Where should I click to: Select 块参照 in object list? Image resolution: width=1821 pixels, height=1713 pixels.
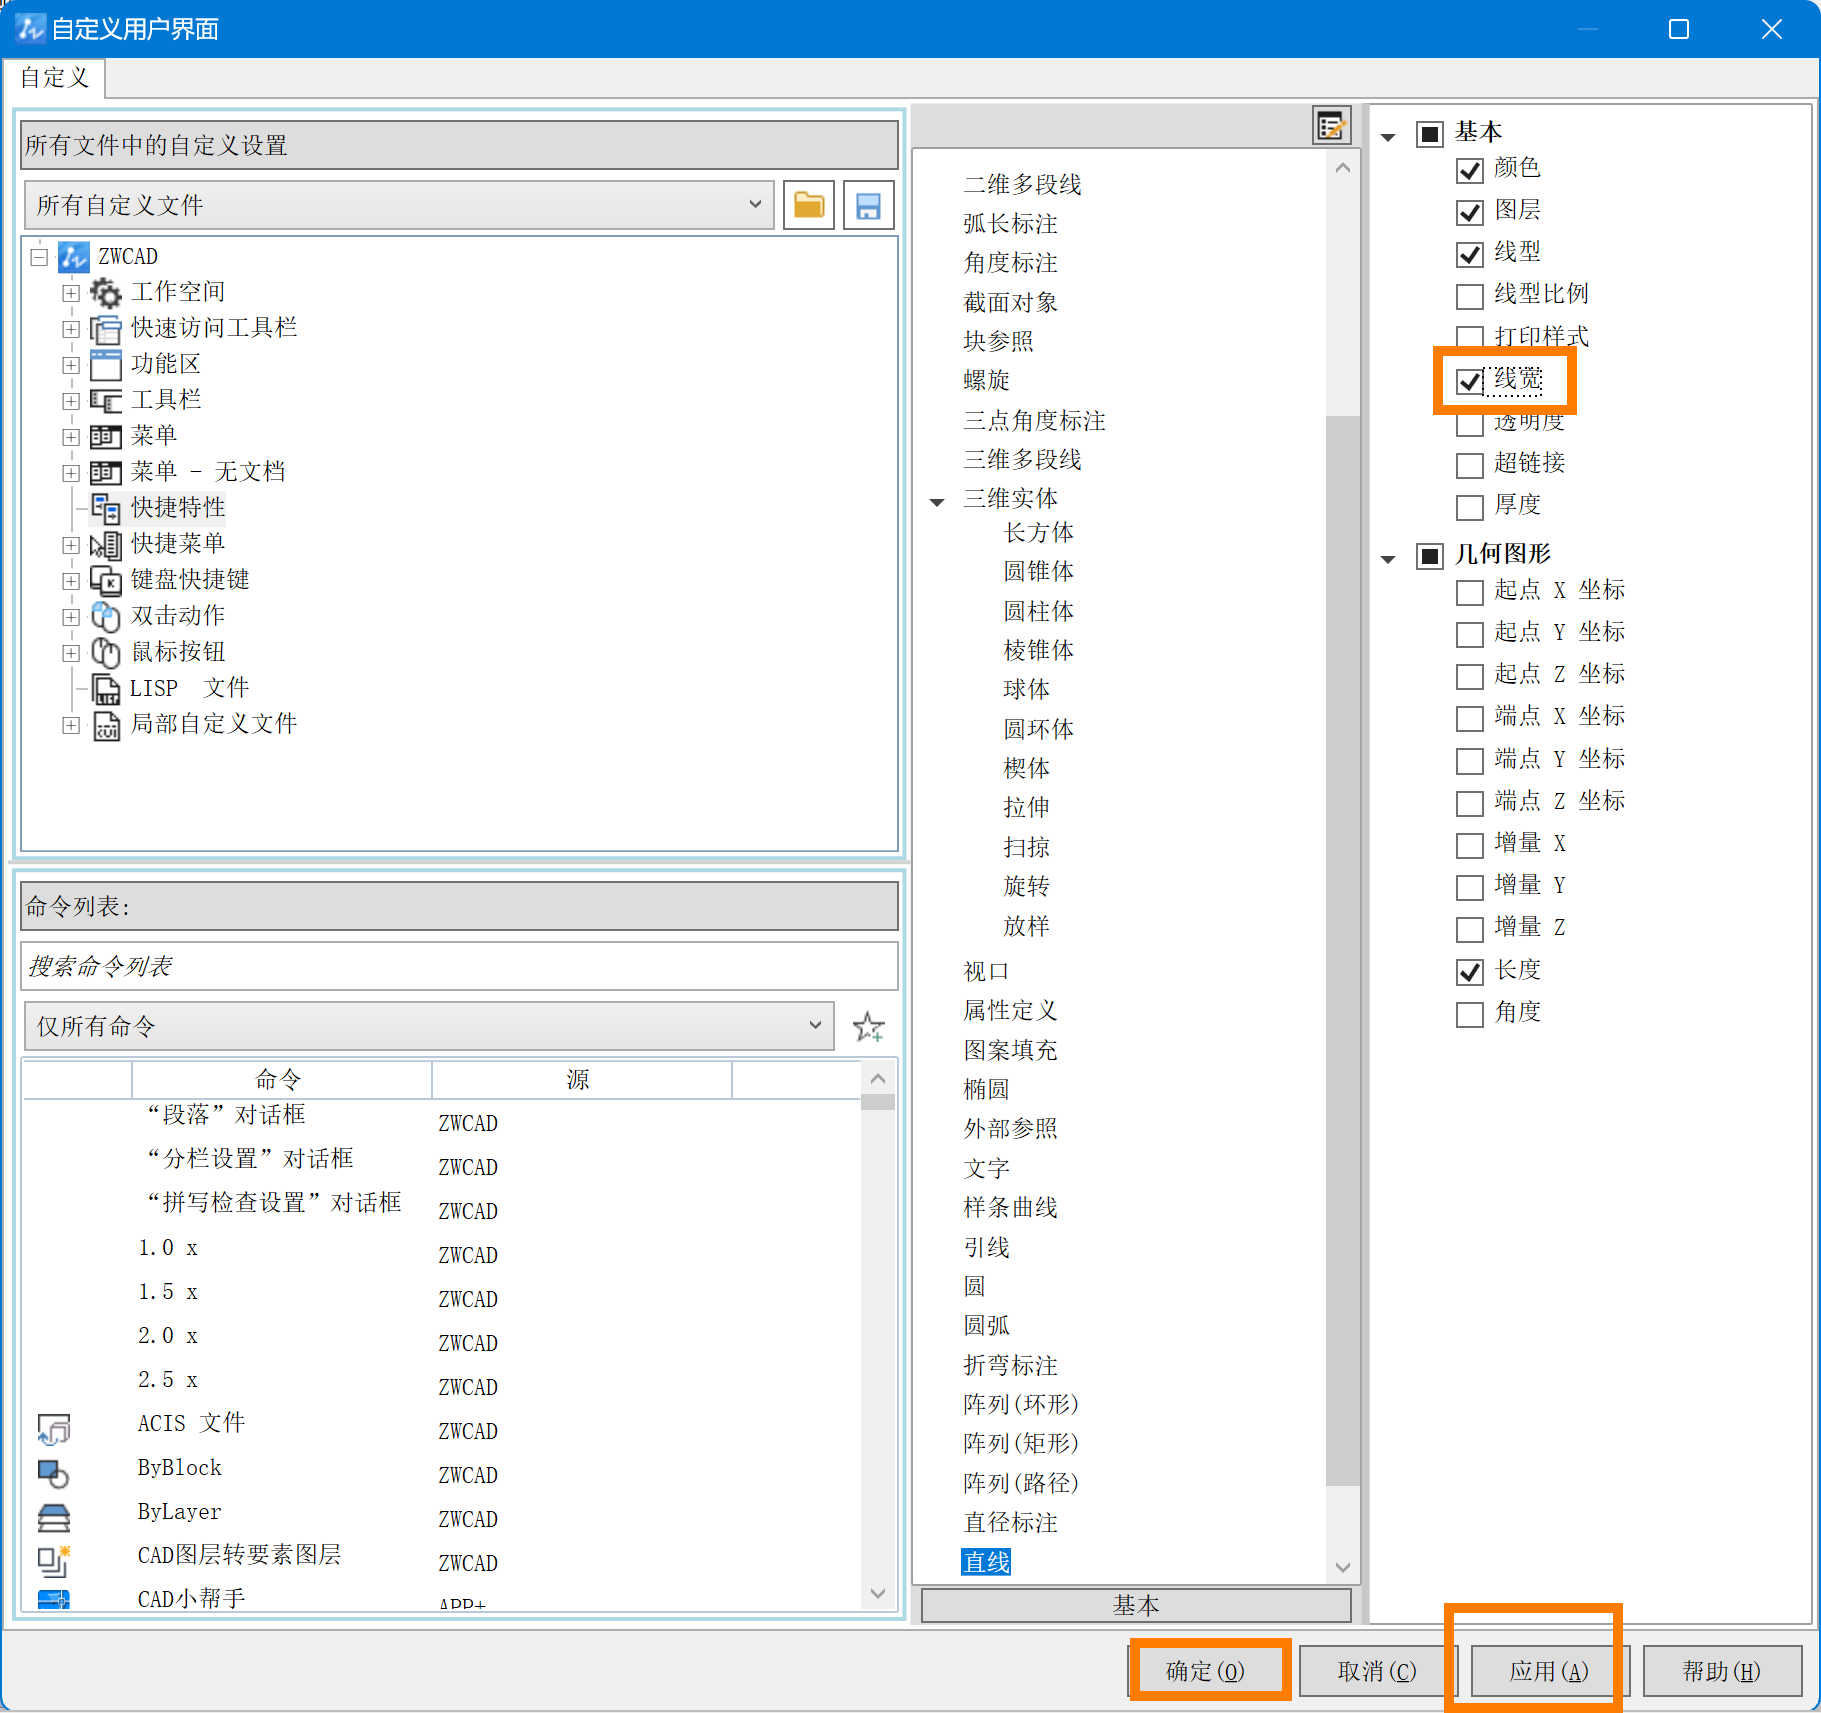998,342
